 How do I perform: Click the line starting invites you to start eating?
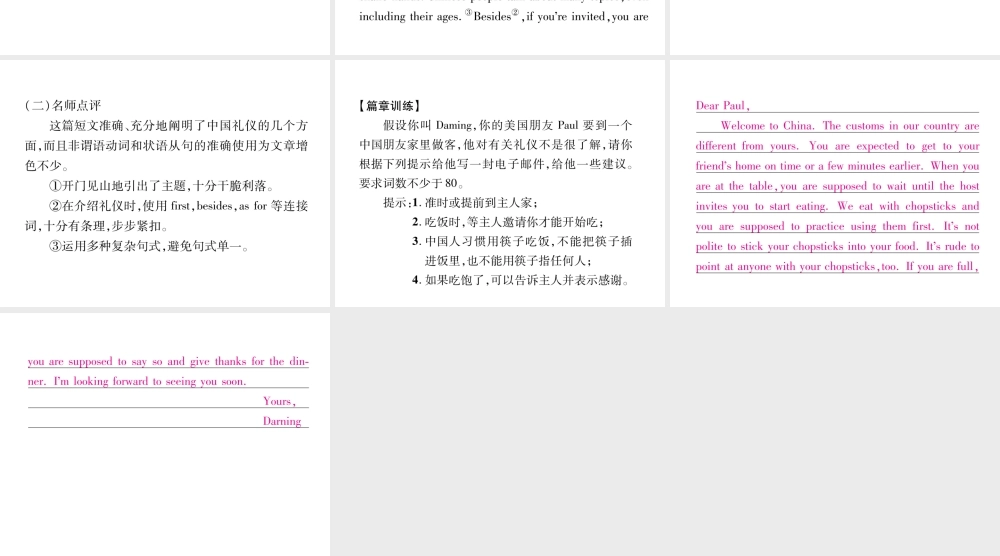click(x=837, y=206)
